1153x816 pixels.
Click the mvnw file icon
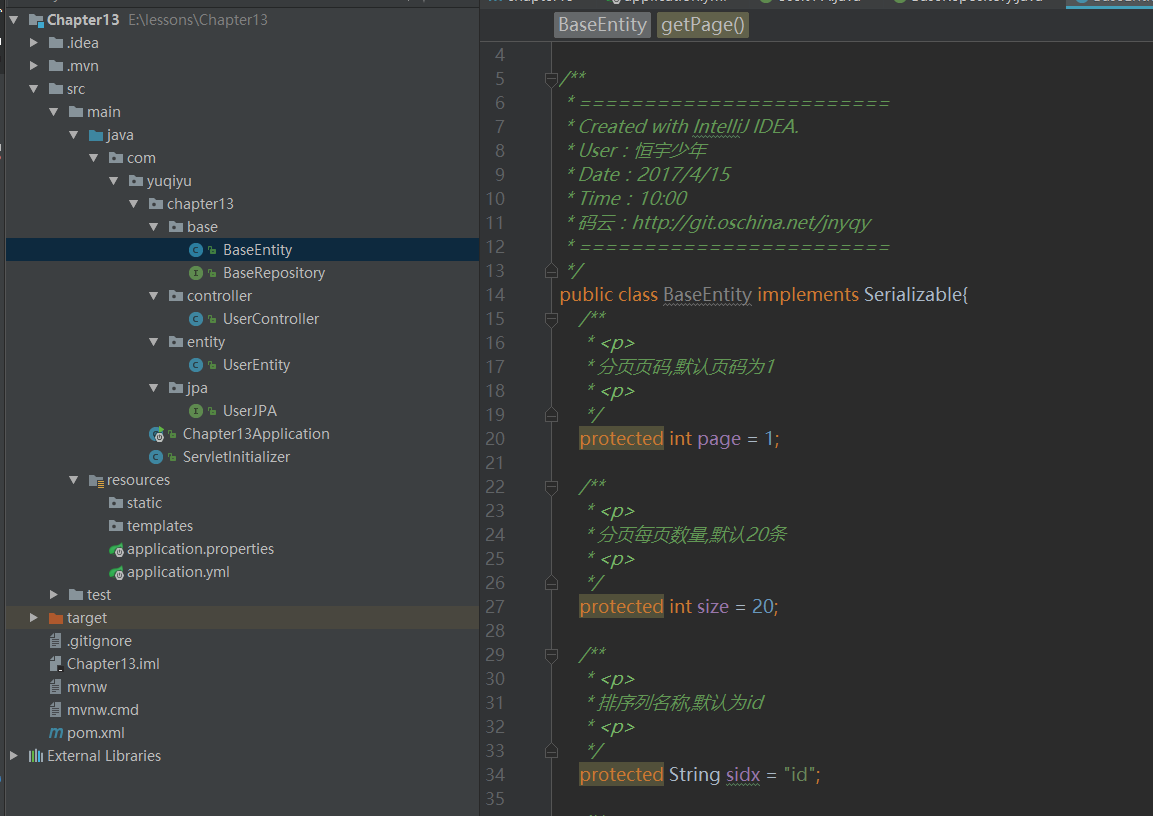click(55, 687)
